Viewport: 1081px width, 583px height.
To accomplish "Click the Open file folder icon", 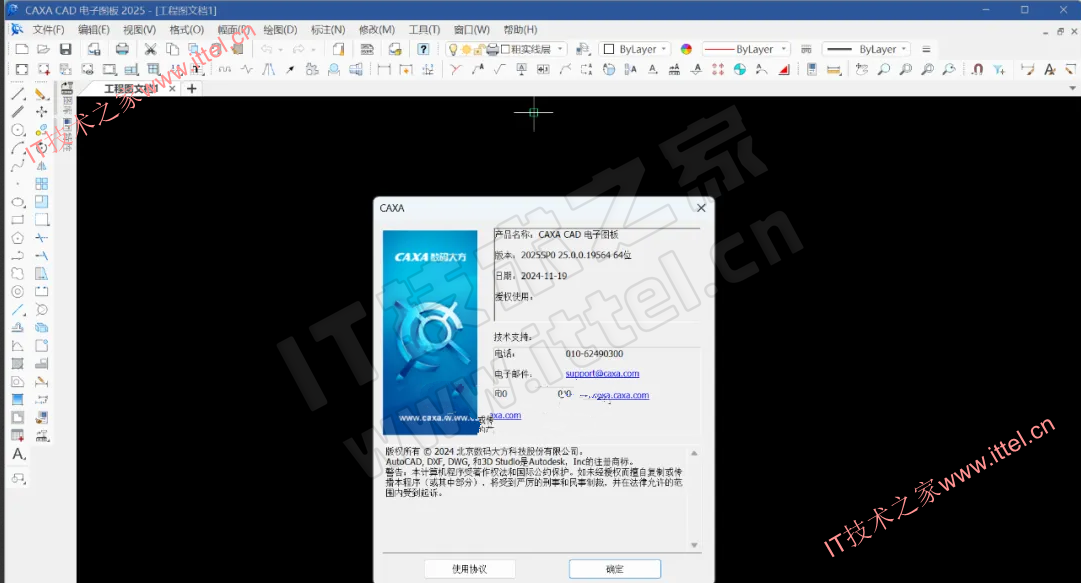I will coord(43,49).
